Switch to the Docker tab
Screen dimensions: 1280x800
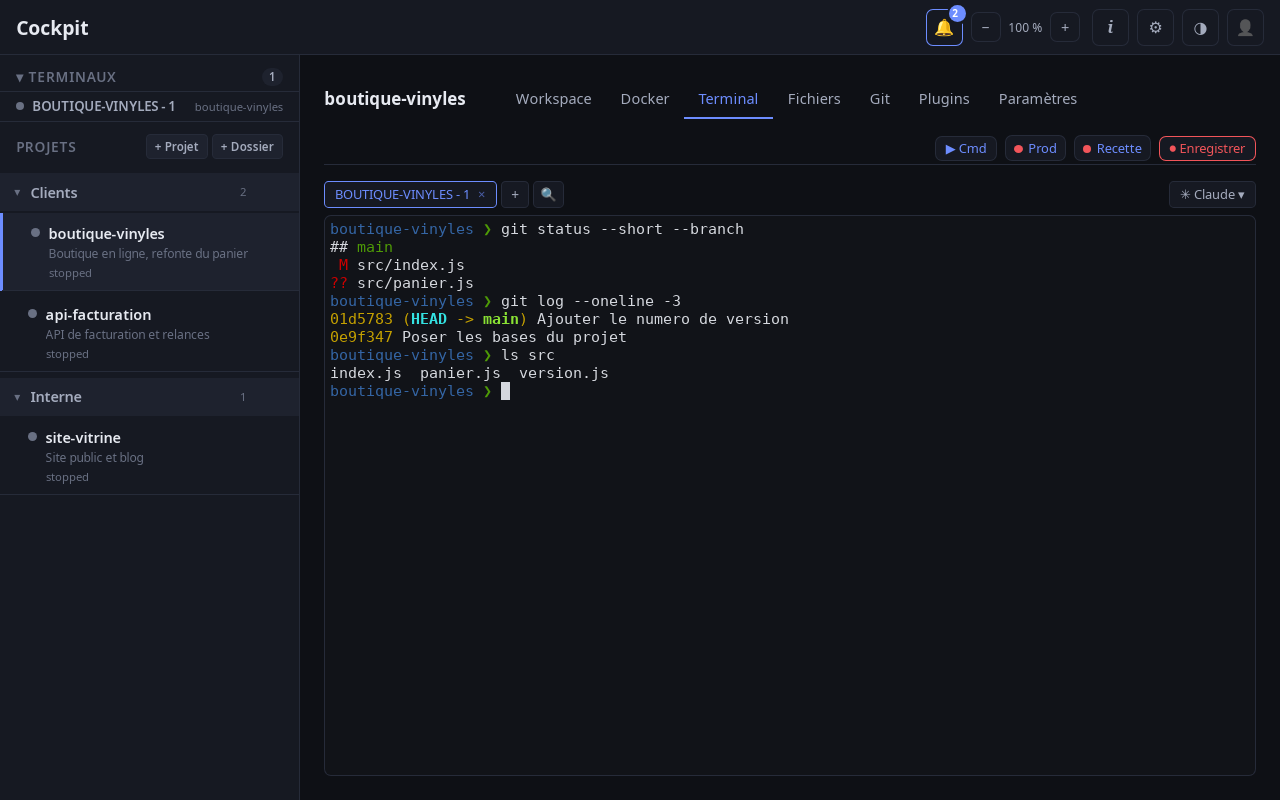click(x=645, y=98)
